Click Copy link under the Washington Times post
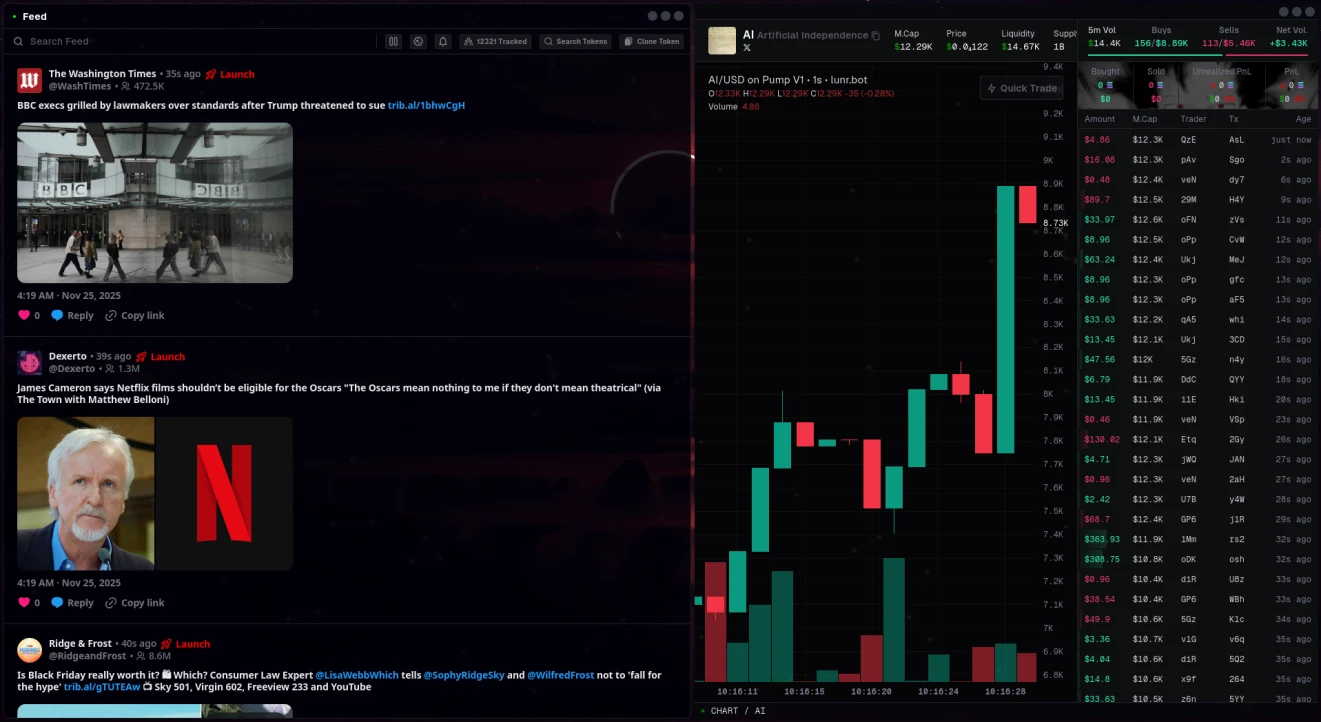1321x722 pixels. click(x=135, y=315)
